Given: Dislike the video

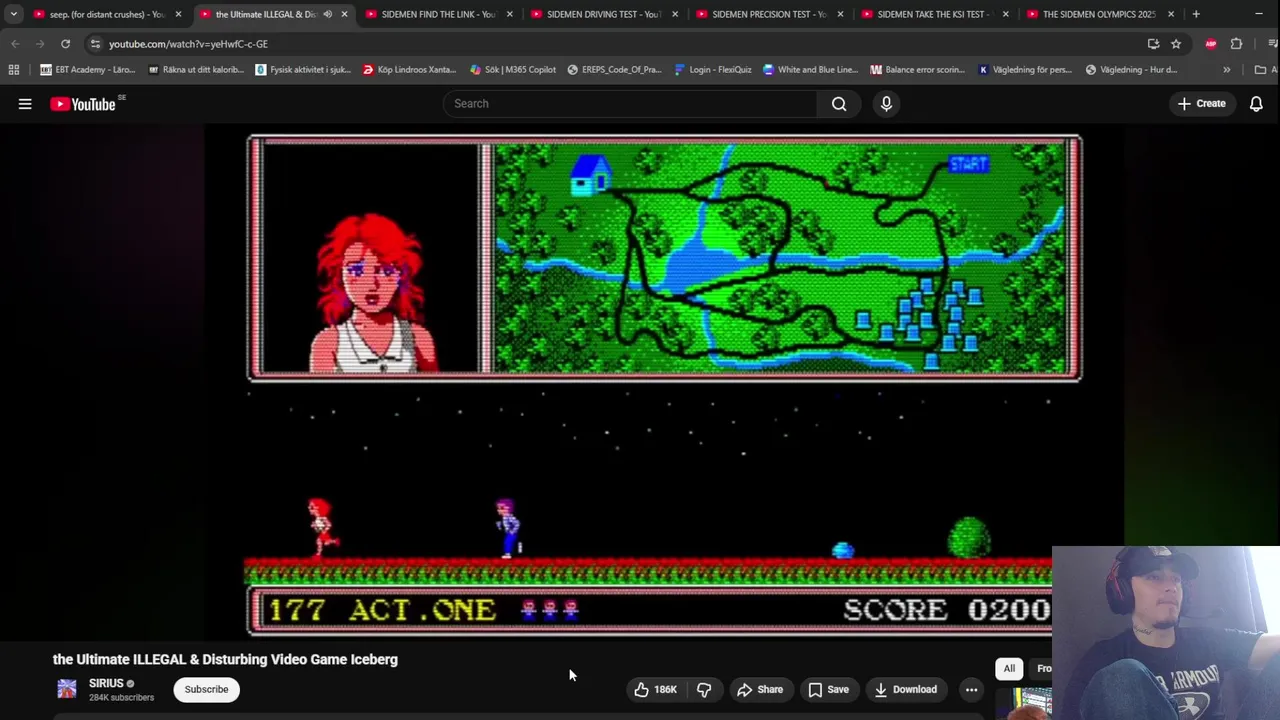Looking at the screenshot, I should (x=704, y=689).
